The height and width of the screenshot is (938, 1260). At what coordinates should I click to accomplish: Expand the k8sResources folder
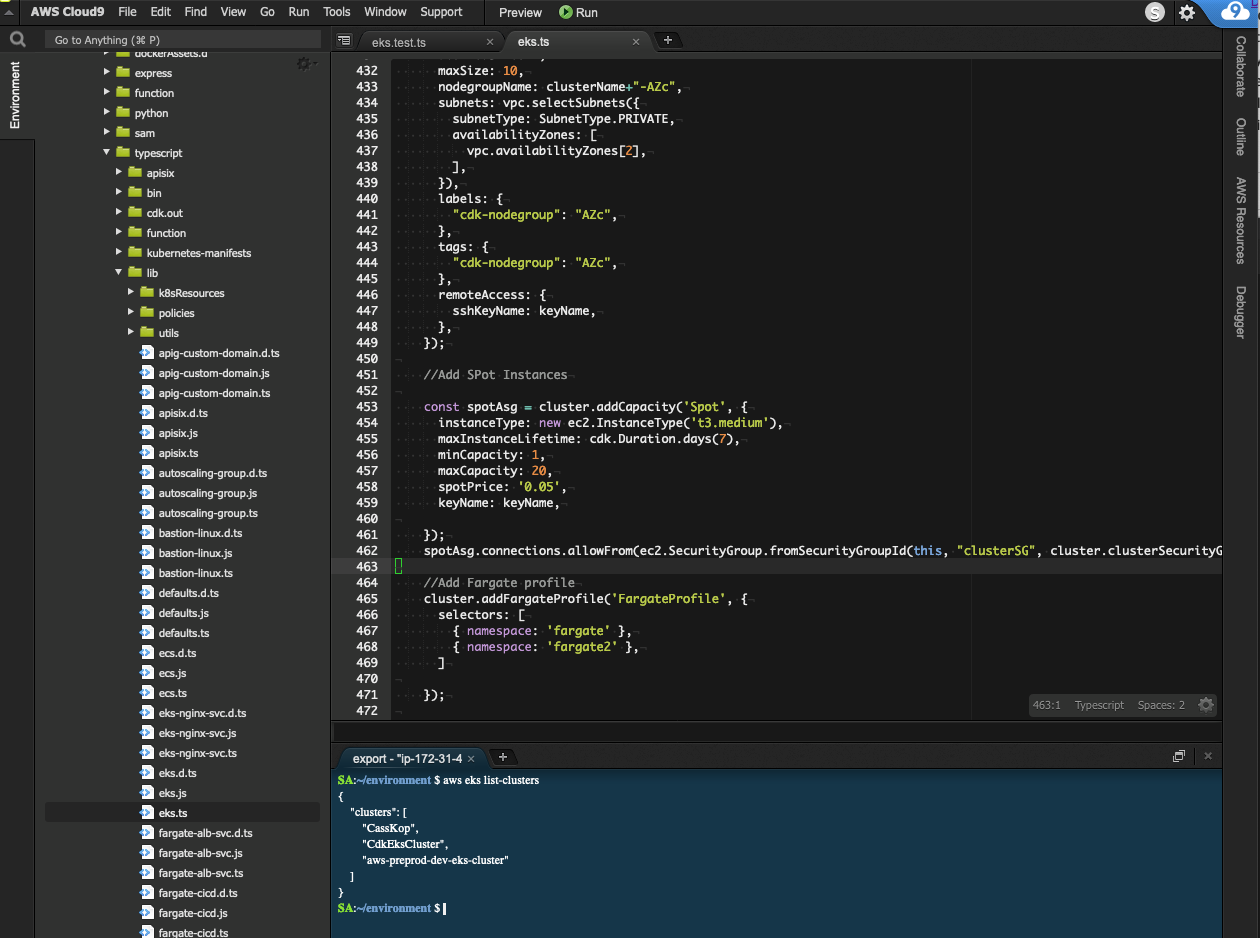(132, 293)
